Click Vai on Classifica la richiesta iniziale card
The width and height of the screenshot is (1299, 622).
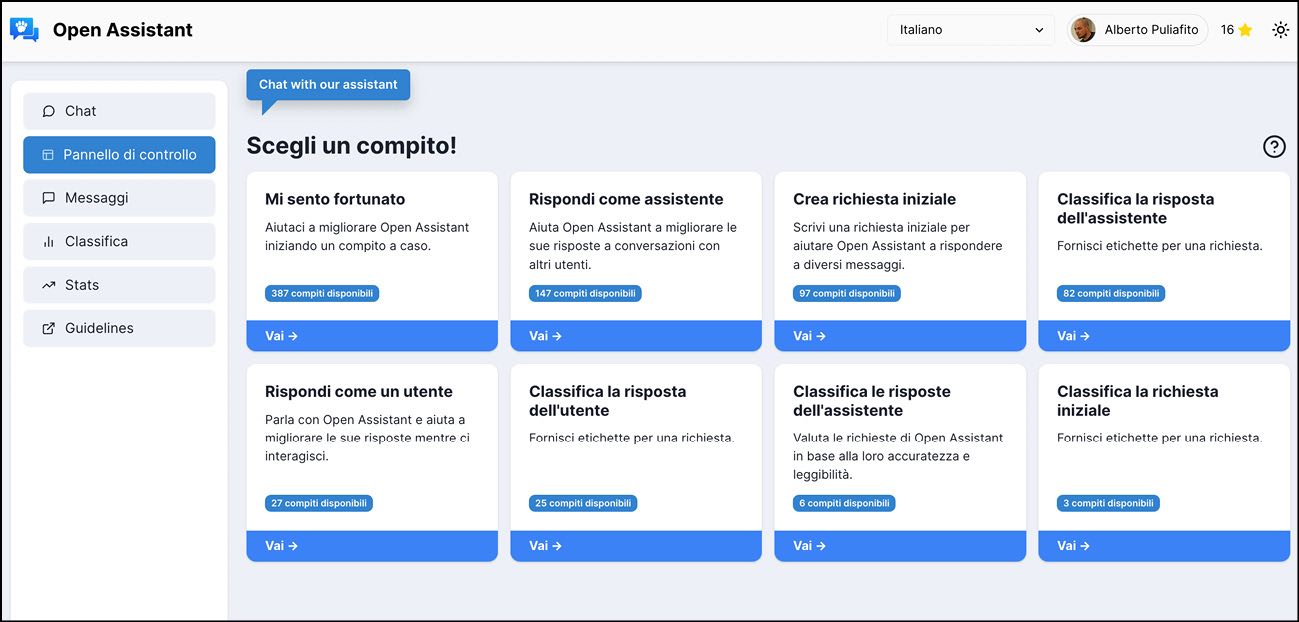(1164, 546)
